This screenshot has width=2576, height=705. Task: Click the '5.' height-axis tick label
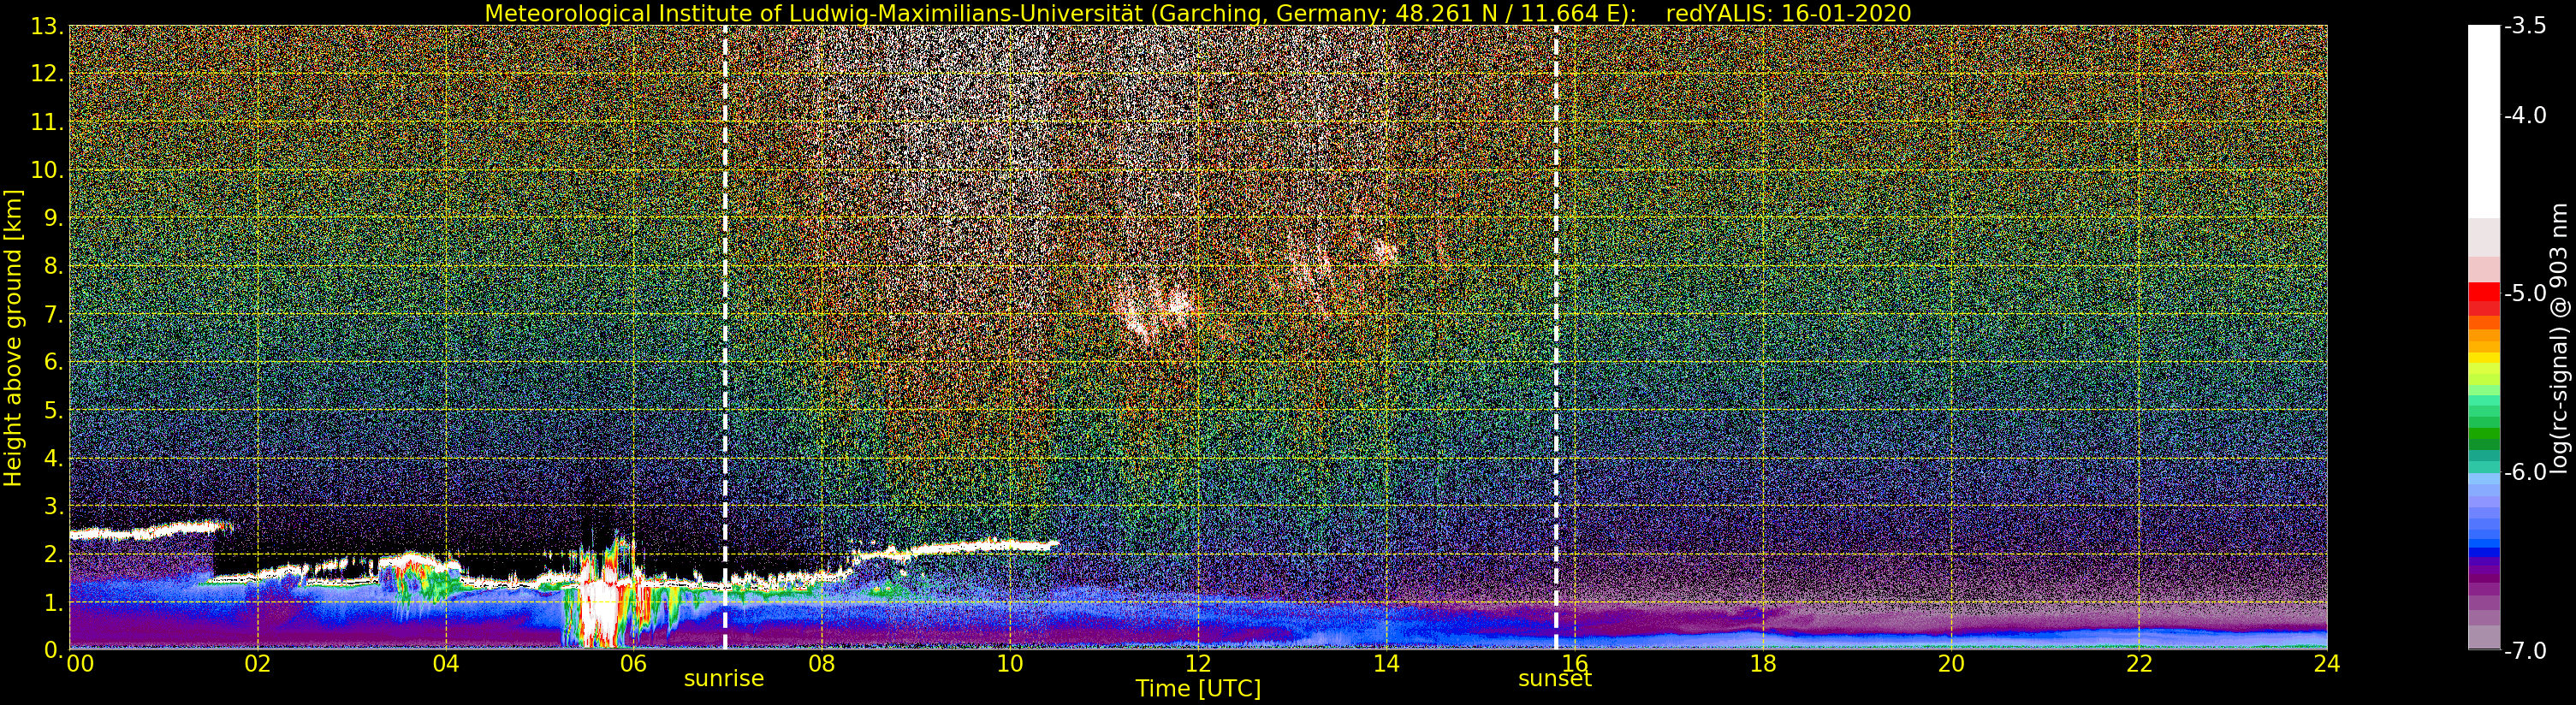pyautogui.click(x=54, y=410)
